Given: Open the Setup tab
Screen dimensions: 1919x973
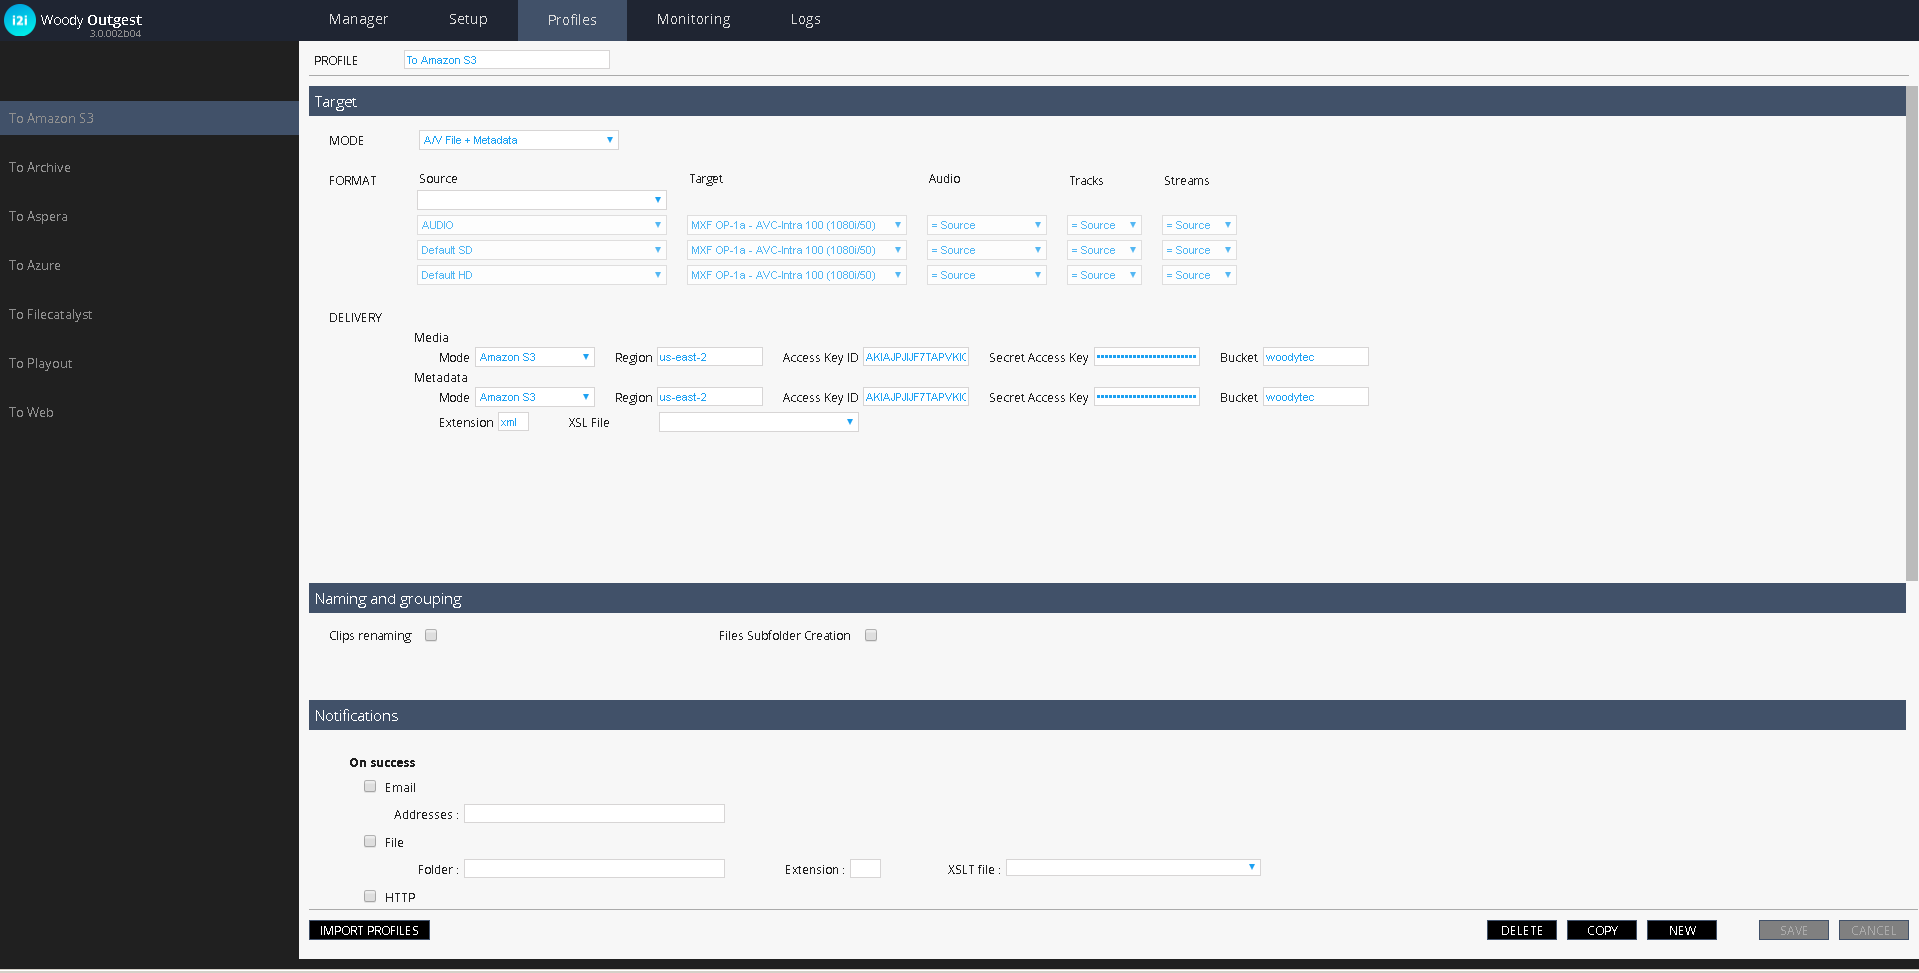Looking at the screenshot, I should coord(468,20).
